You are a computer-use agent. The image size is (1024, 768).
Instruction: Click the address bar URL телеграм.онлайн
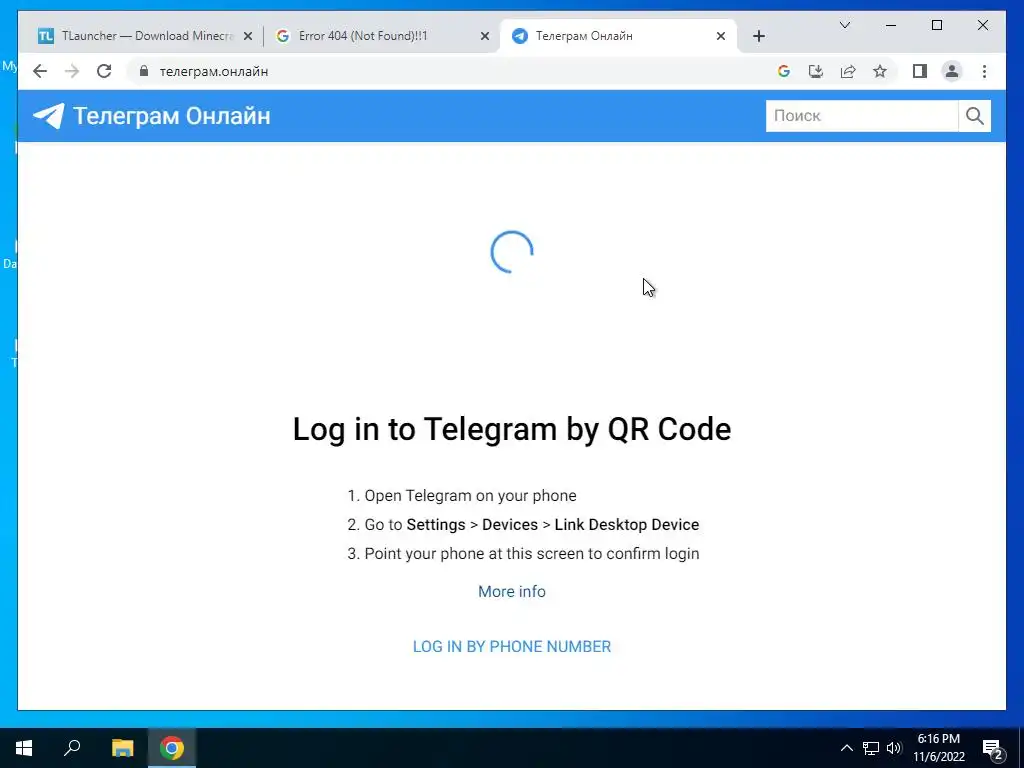214,71
